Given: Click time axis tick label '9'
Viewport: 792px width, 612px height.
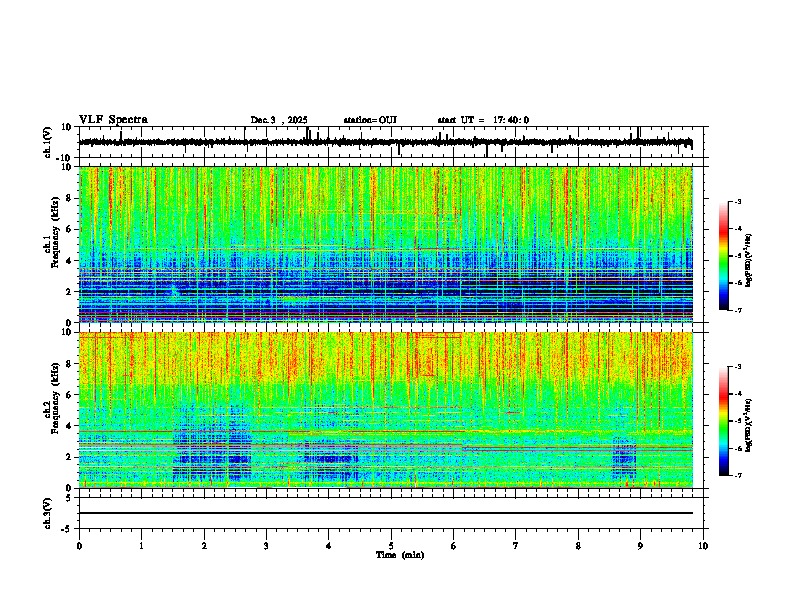Looking at the screenshot, I should coord(640,546).
